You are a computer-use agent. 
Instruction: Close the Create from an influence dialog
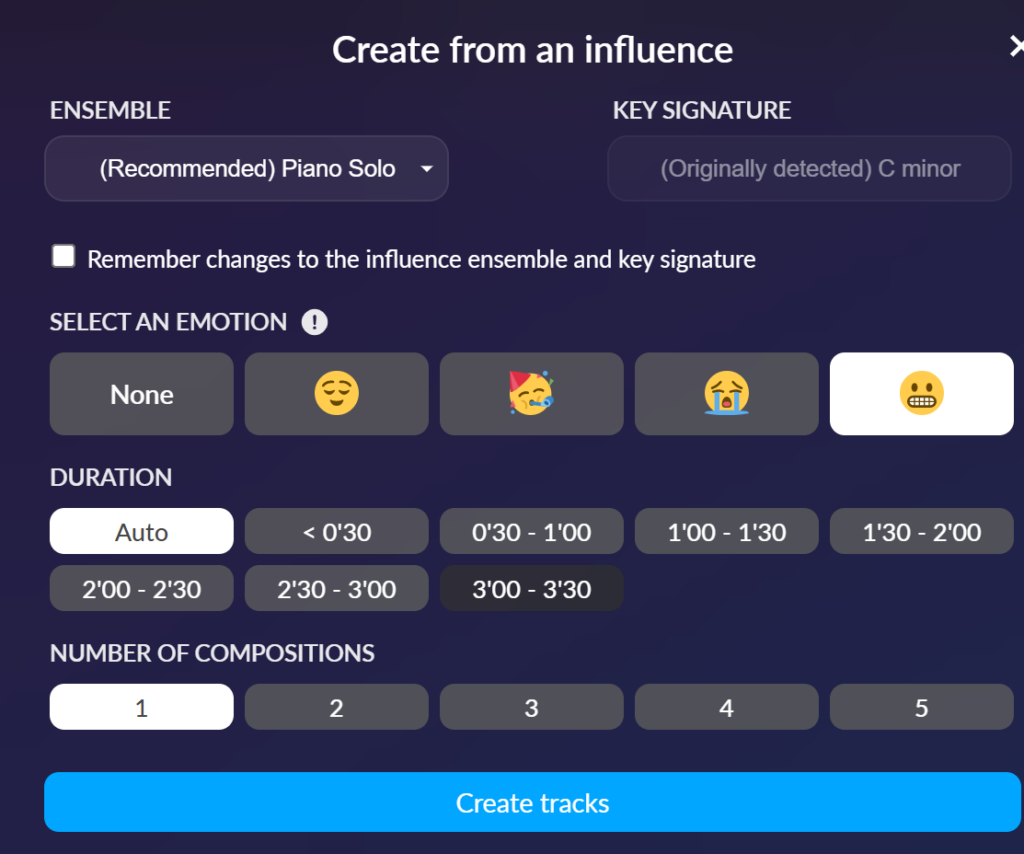pyautogui.click(x=1016, y=47)
